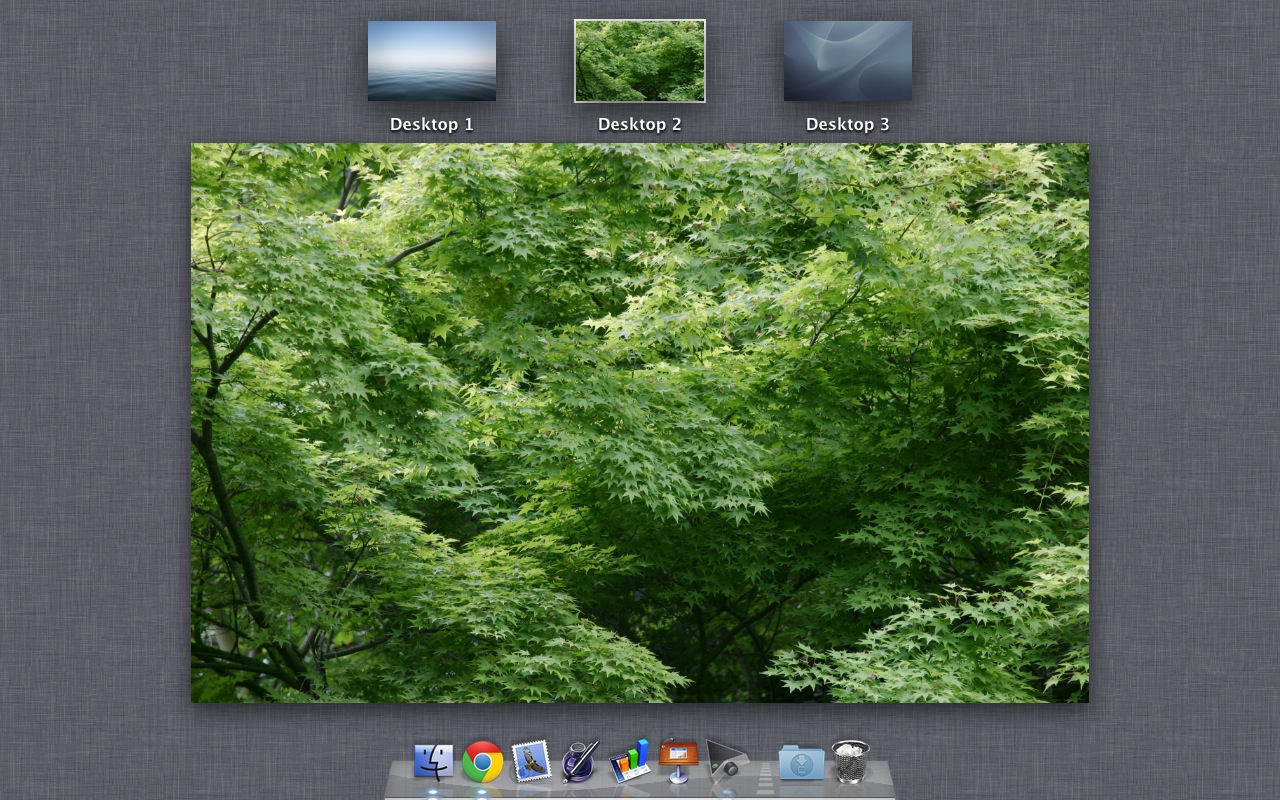Switch to the Desktop 1 ocean thumbnail
This screenshot has width=1280, height=800.
click(432, 61)
